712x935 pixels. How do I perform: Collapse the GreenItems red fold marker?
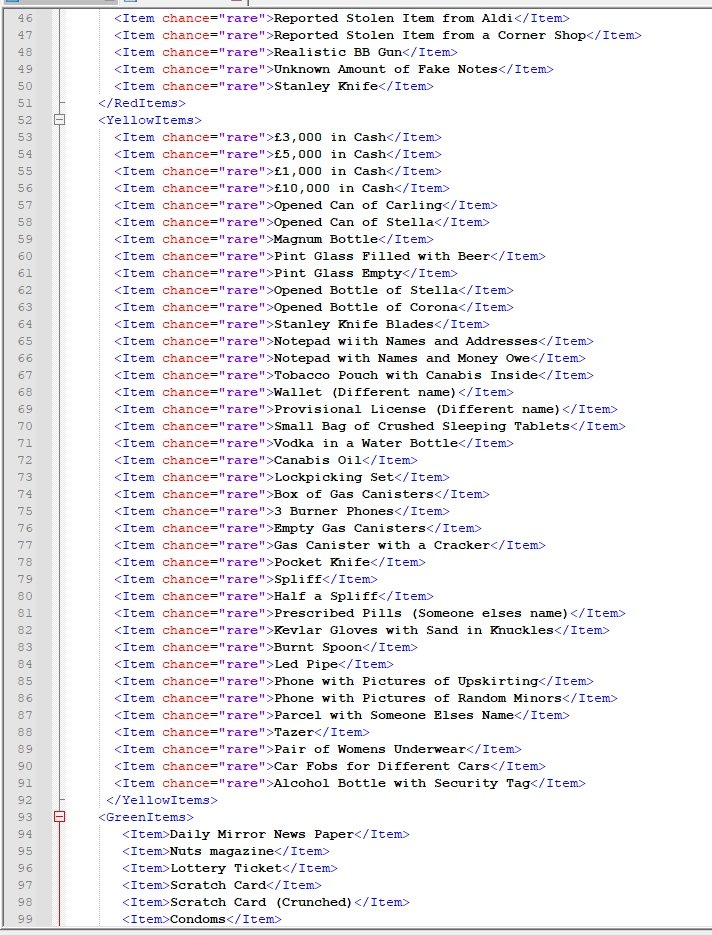[x=60, y=817]
